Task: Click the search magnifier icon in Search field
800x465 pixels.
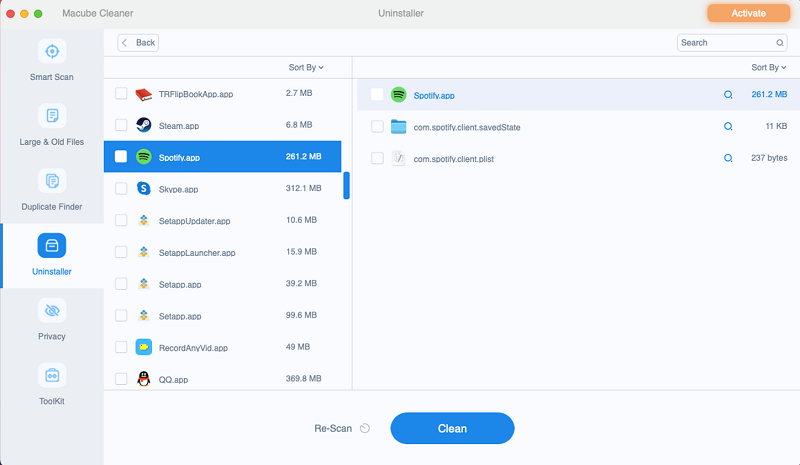Action: [780, 43]
